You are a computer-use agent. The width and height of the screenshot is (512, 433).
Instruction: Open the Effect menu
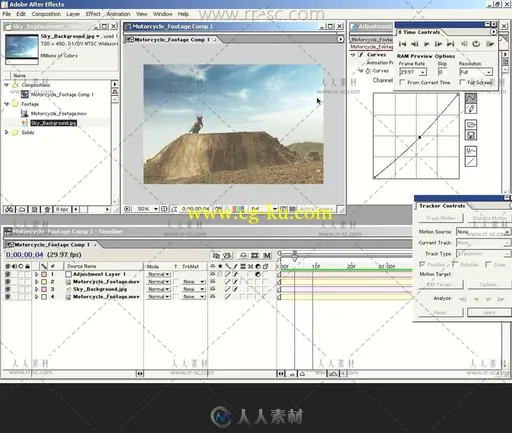click(93, 14)
